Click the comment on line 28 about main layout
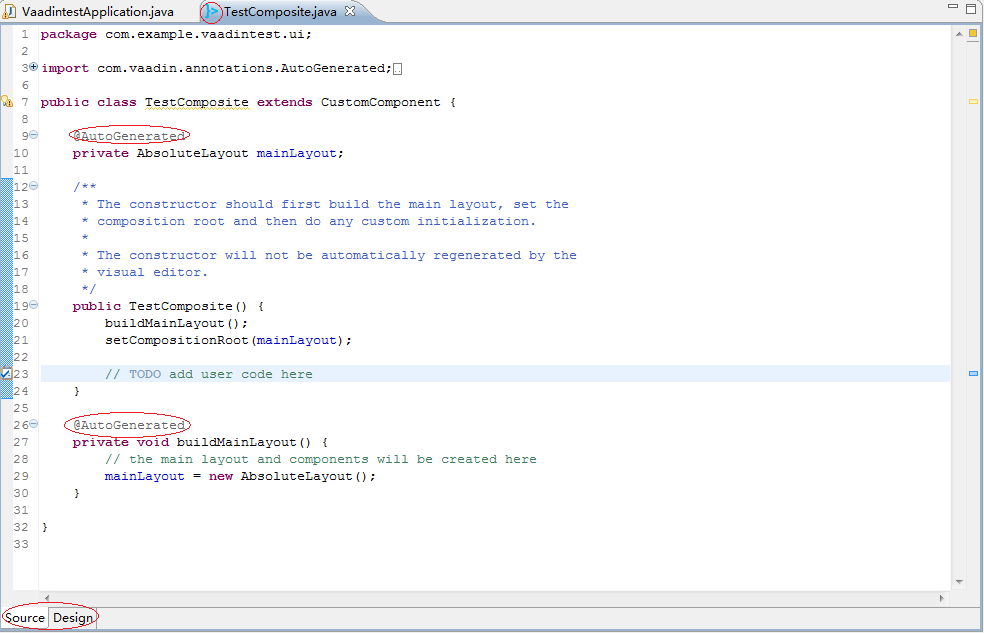Screen dimensions: 984x633 coord(321,459)
